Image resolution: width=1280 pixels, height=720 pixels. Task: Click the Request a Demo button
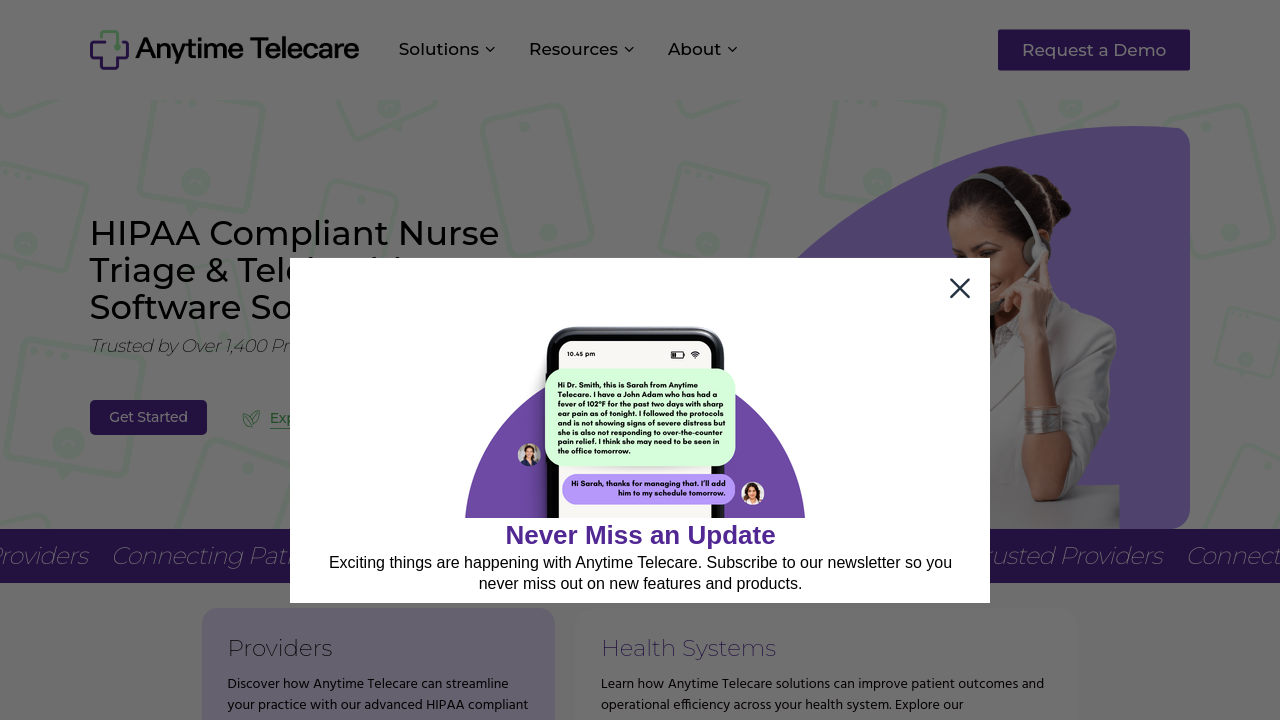coord(1094,50)
